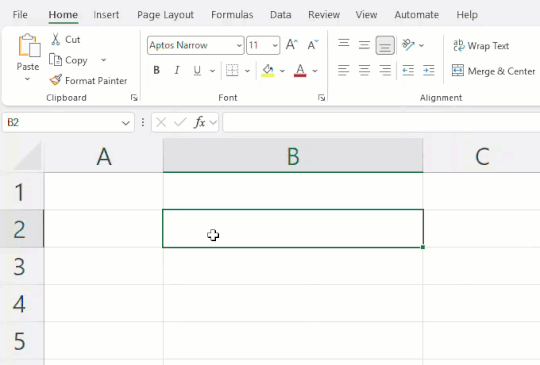This screenshot has height=365, width=540.
Task: Center text horizontally
Action: 364,70
